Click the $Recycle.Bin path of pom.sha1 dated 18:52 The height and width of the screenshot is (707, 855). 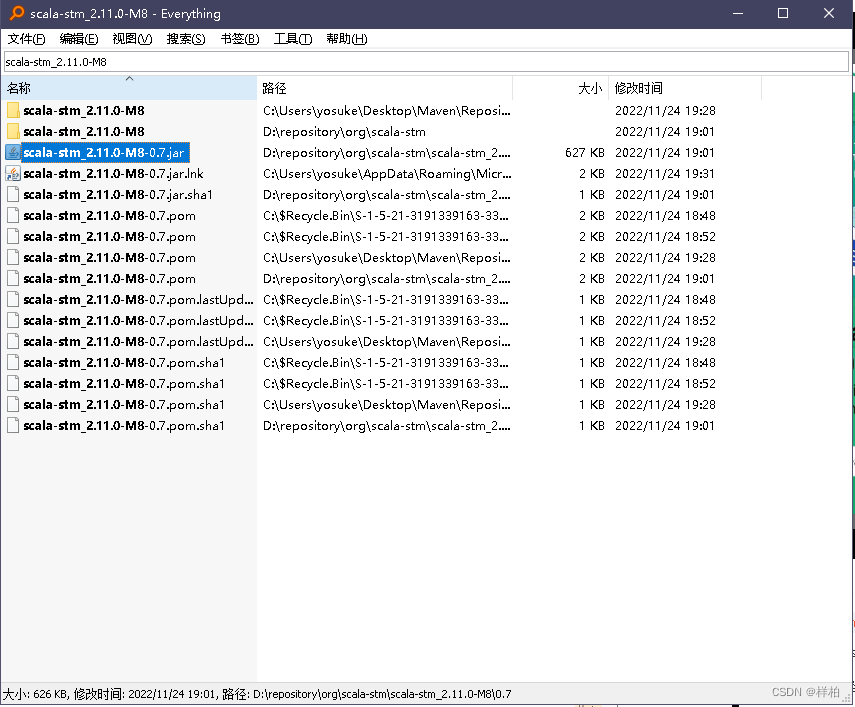386,383
